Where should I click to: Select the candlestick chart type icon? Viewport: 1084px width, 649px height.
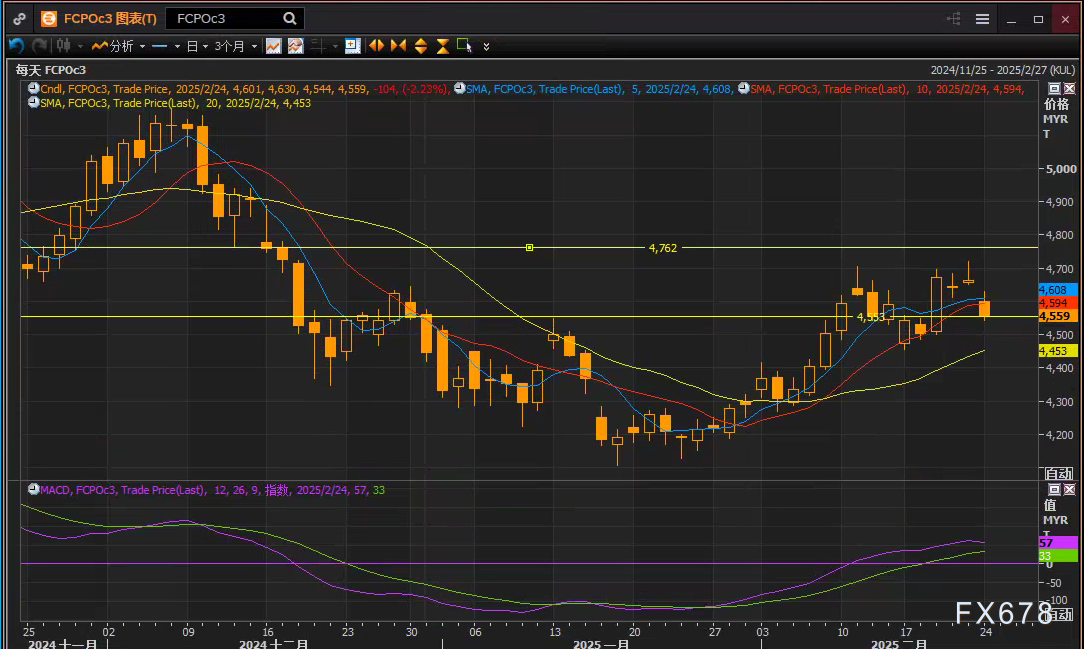pyautogui.click(x=64, y=45)
